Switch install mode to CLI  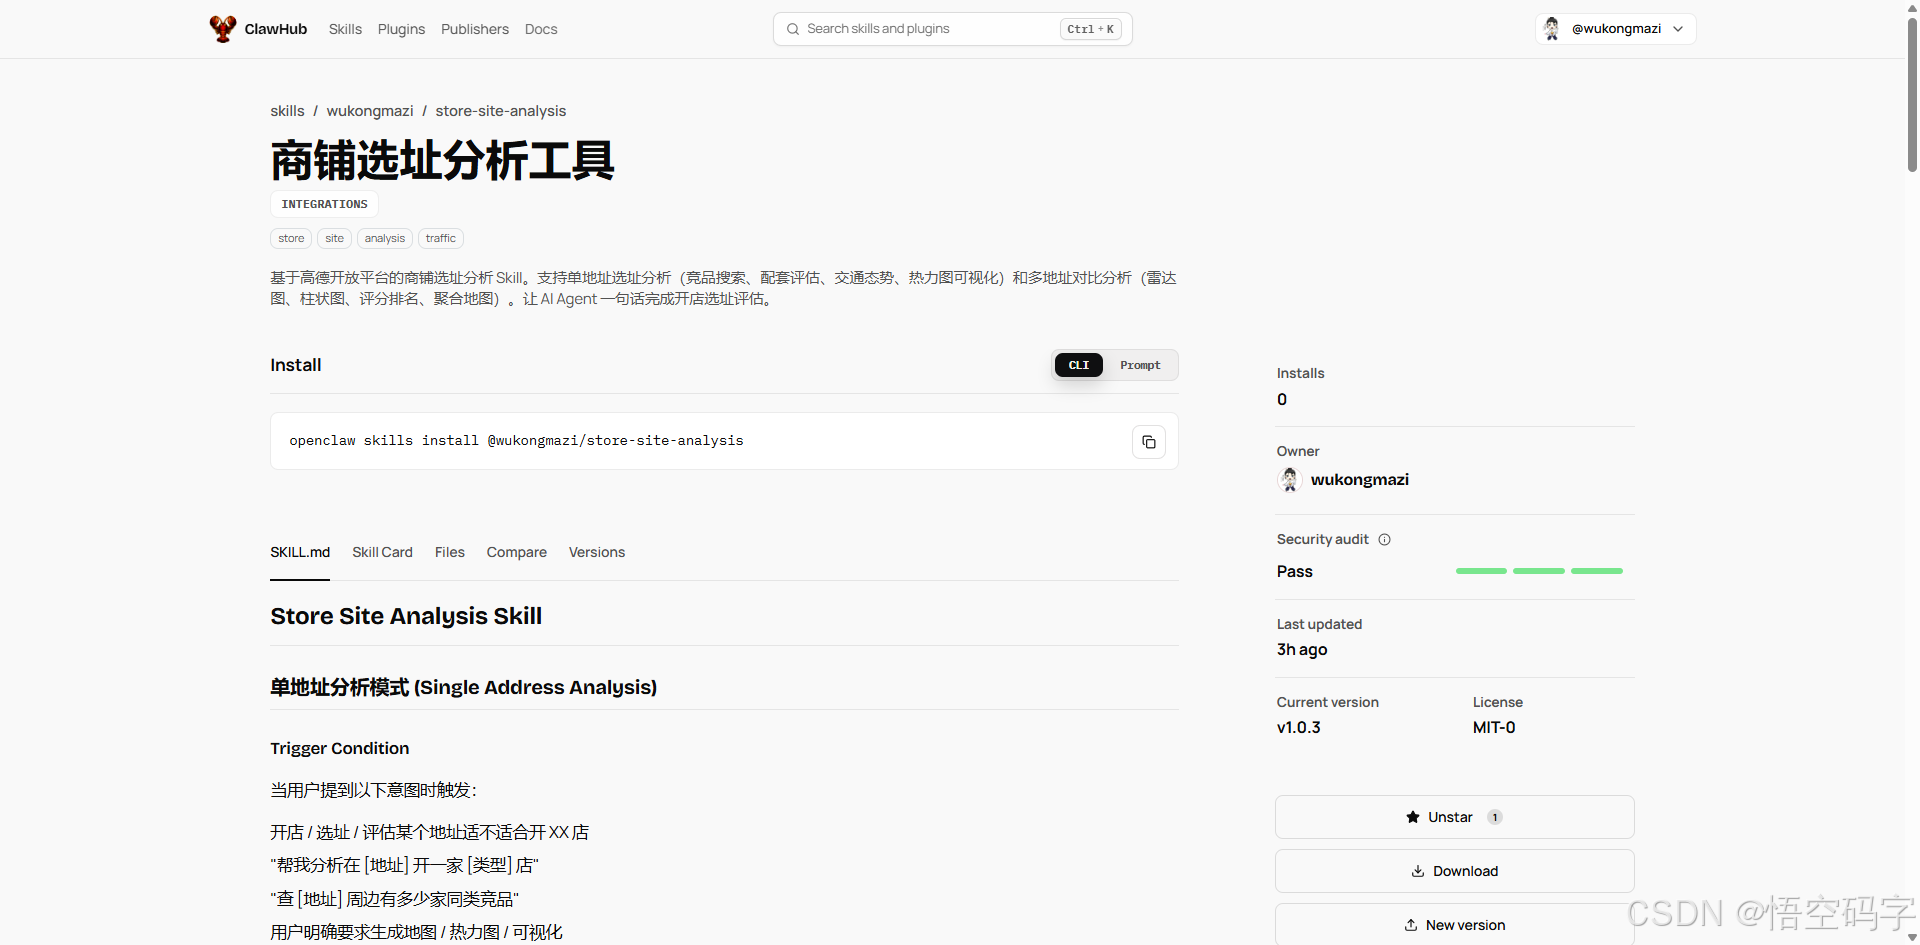(x=1079, y=365)
